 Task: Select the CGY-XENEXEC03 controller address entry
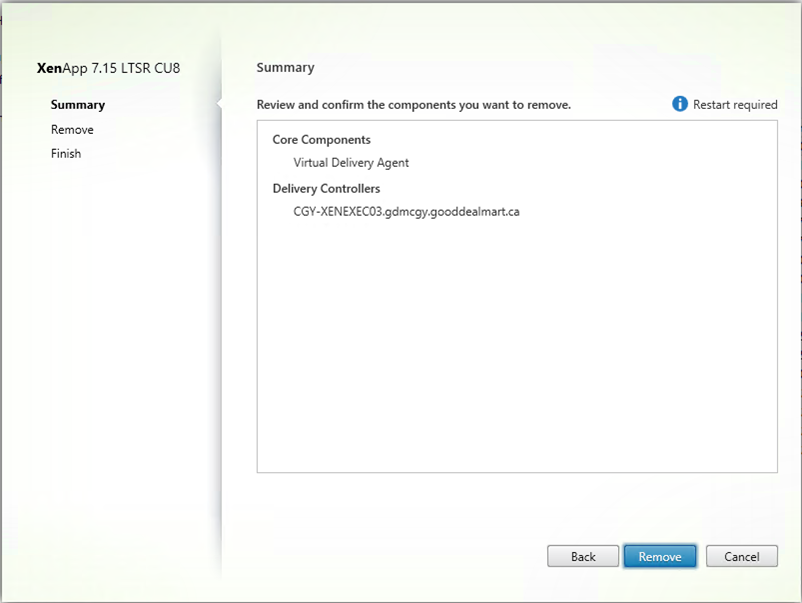click(406, 212)
